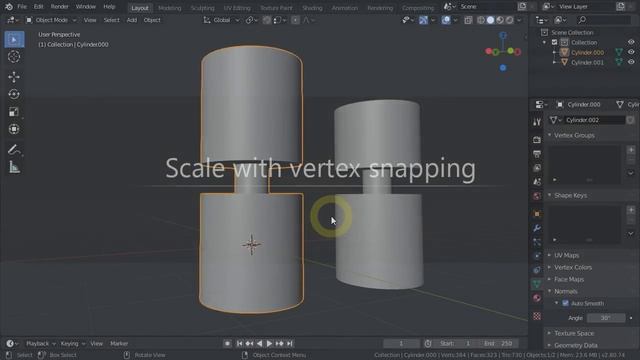Screen dimensions: 640x360
Task: Open the Material properties tab
Action: [537, 298]
